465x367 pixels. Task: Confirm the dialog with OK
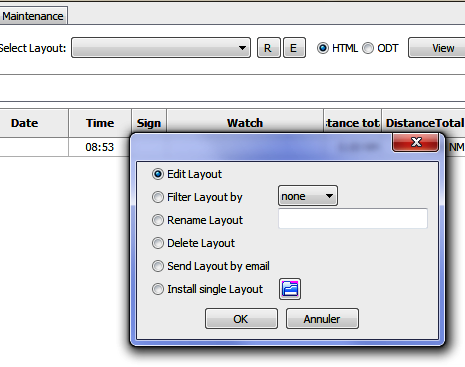pos(241,319)
